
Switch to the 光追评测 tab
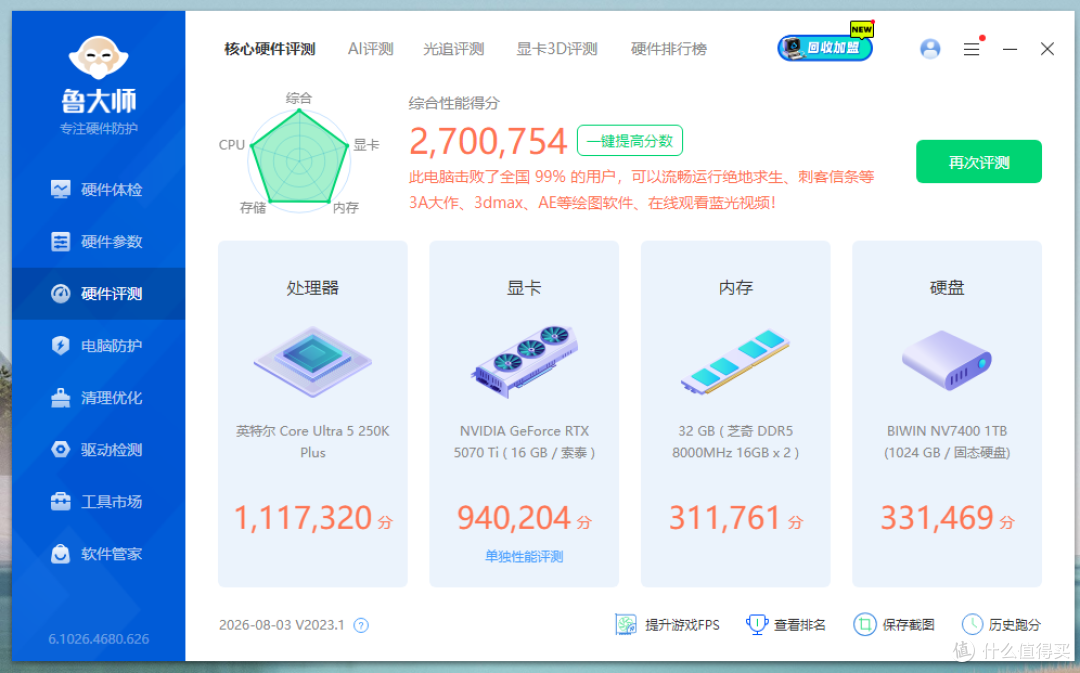click(x=453, y=49)
